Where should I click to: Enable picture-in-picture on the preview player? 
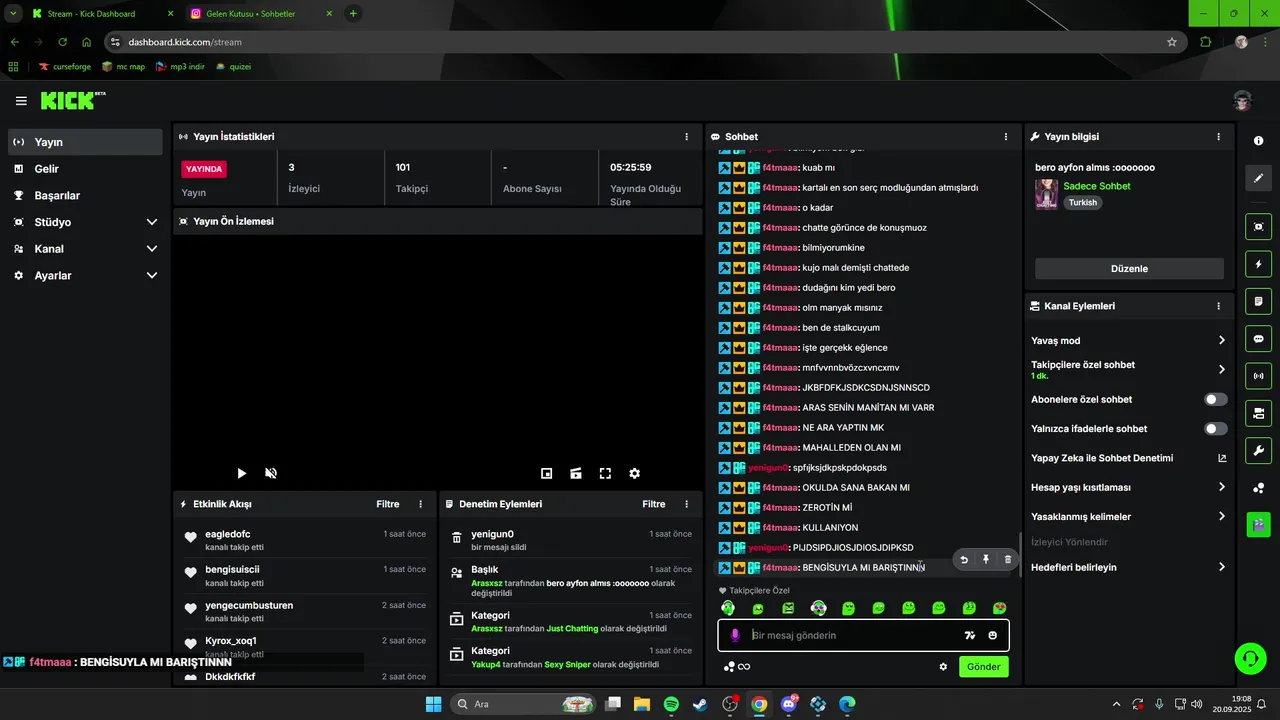[x=547, y=473]
